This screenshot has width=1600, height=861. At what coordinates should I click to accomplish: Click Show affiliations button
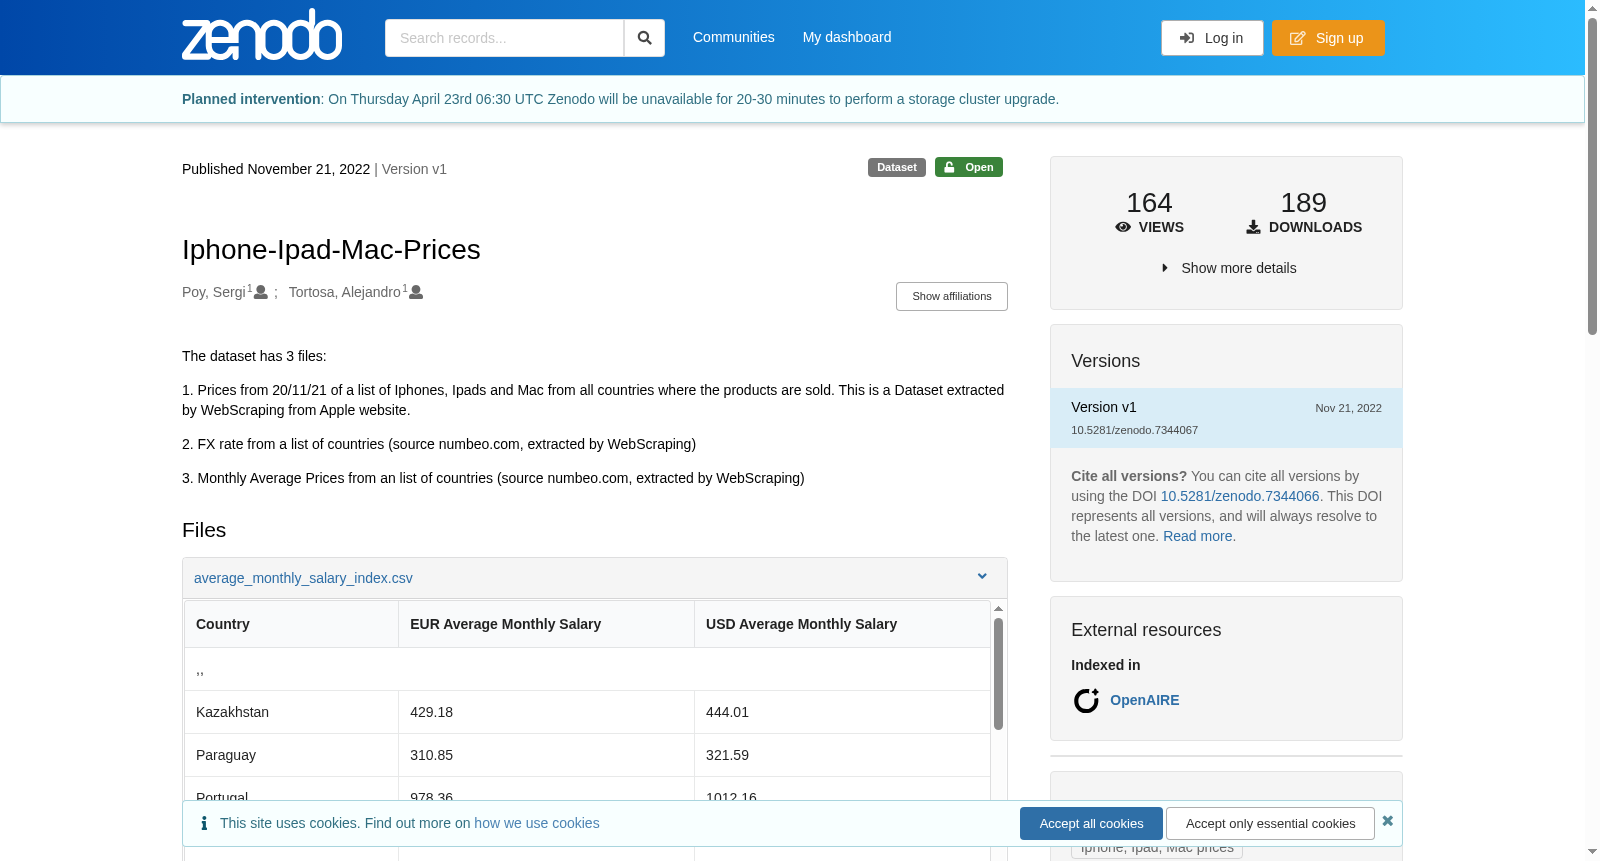click(952, 296)
